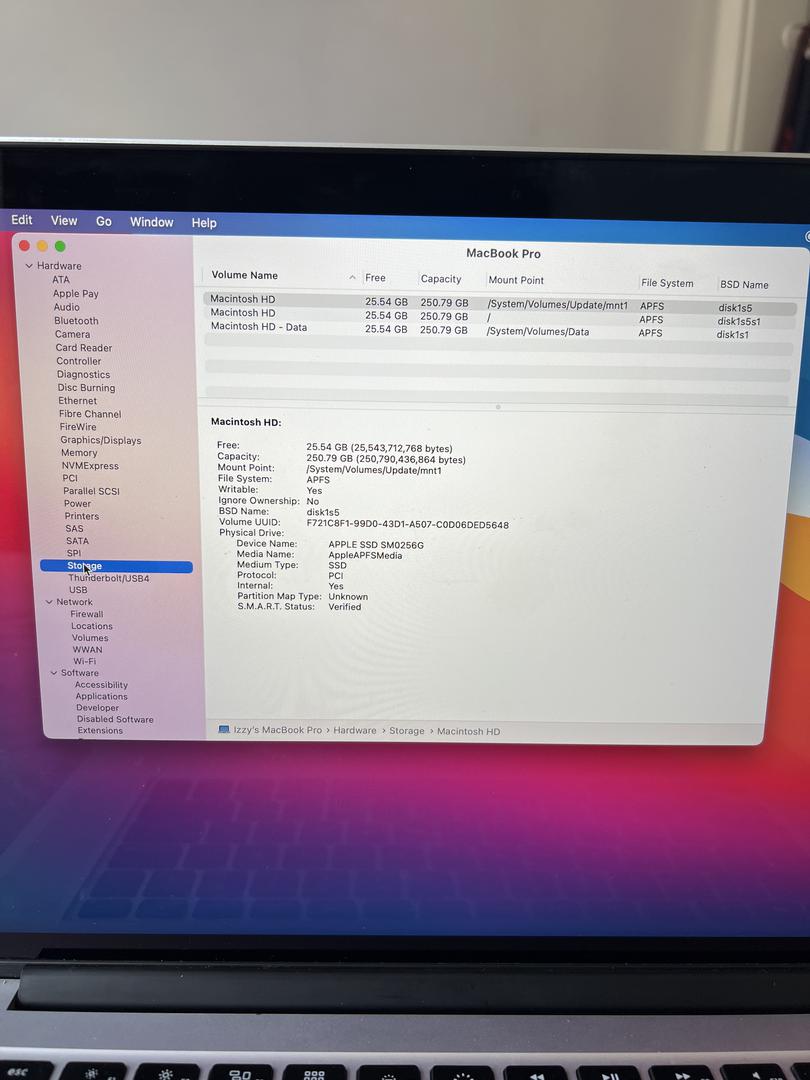Collapse the Network section chevron in sidebar
The width and height of the screenshot is (810, 1080).
pos(49,602)
